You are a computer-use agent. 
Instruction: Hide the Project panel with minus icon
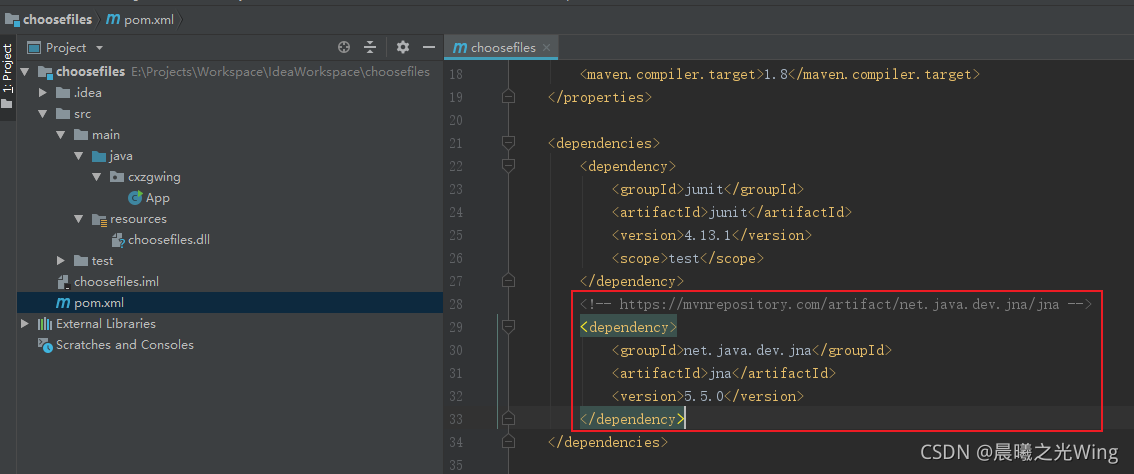[429, 48]
